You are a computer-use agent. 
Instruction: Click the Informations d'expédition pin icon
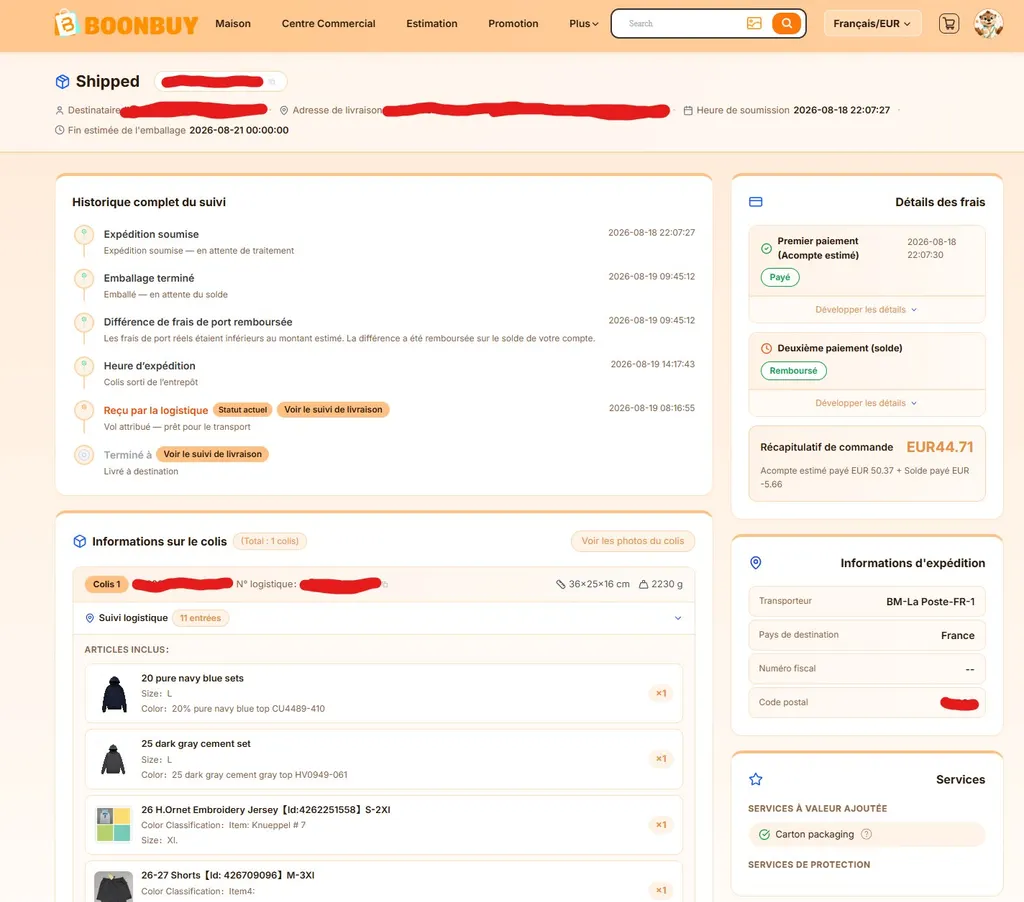pyautogui.click(x=756, y=562)
